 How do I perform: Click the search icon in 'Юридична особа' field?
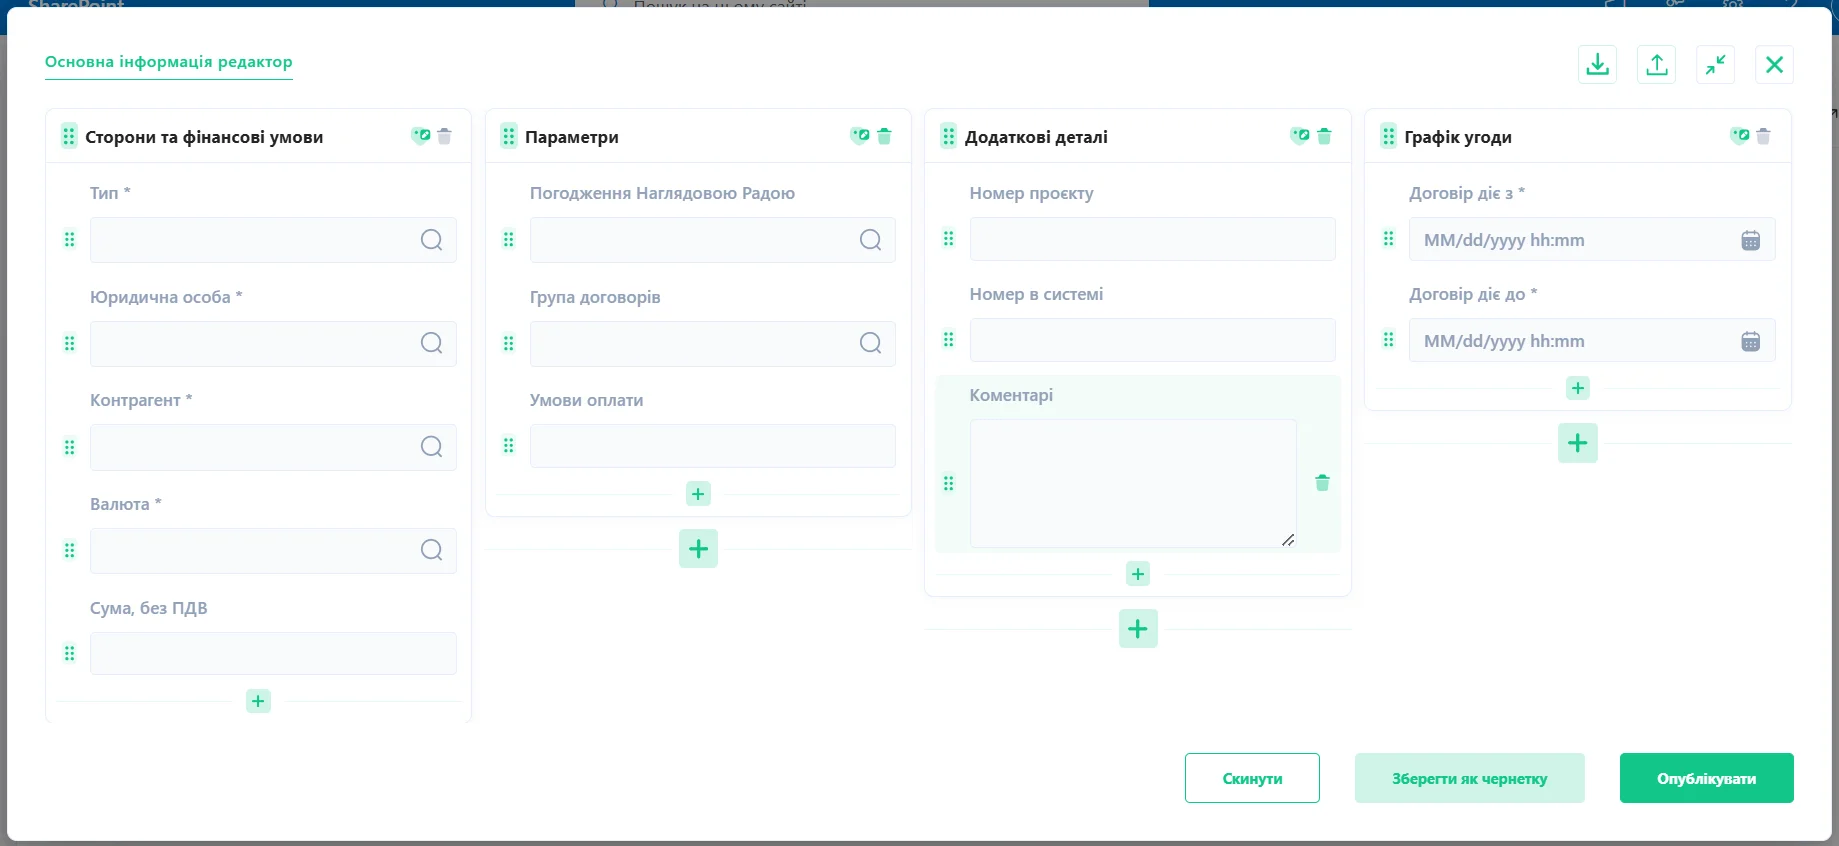(431, 343)
